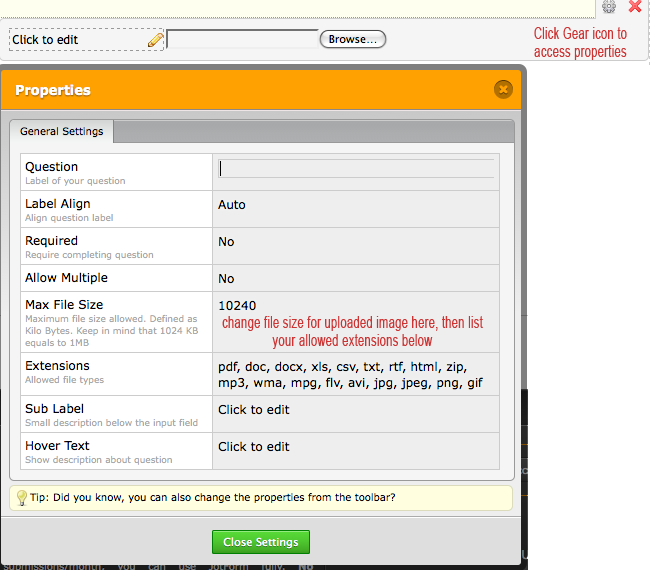Select the Extensions property row label

tap(57, 366)
